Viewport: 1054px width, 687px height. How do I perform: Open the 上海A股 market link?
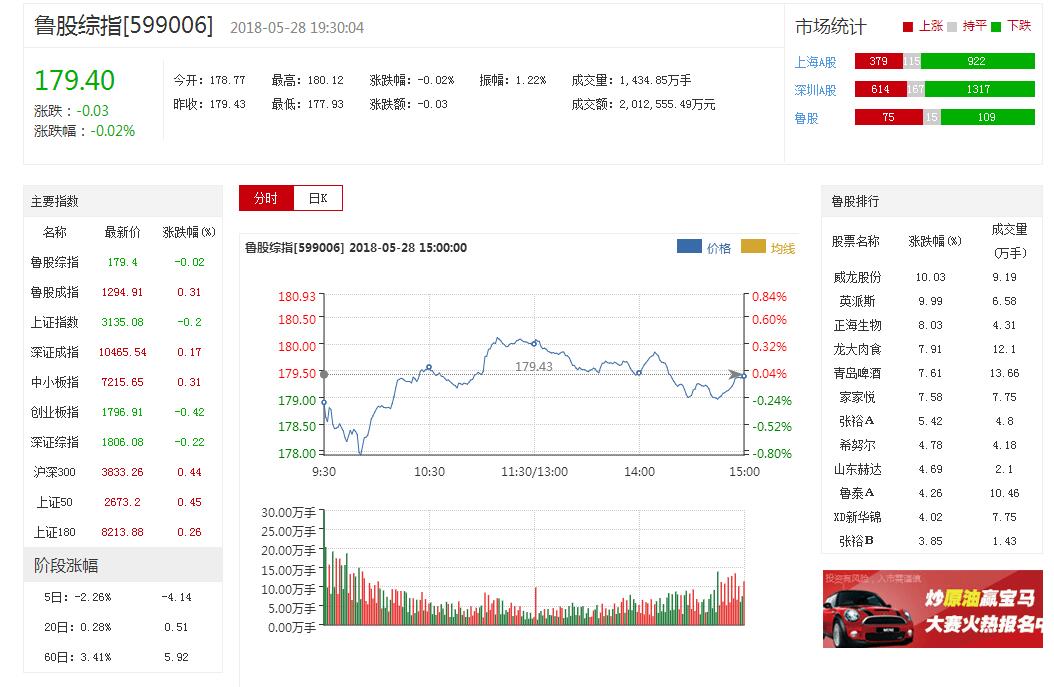pos(815,61)
